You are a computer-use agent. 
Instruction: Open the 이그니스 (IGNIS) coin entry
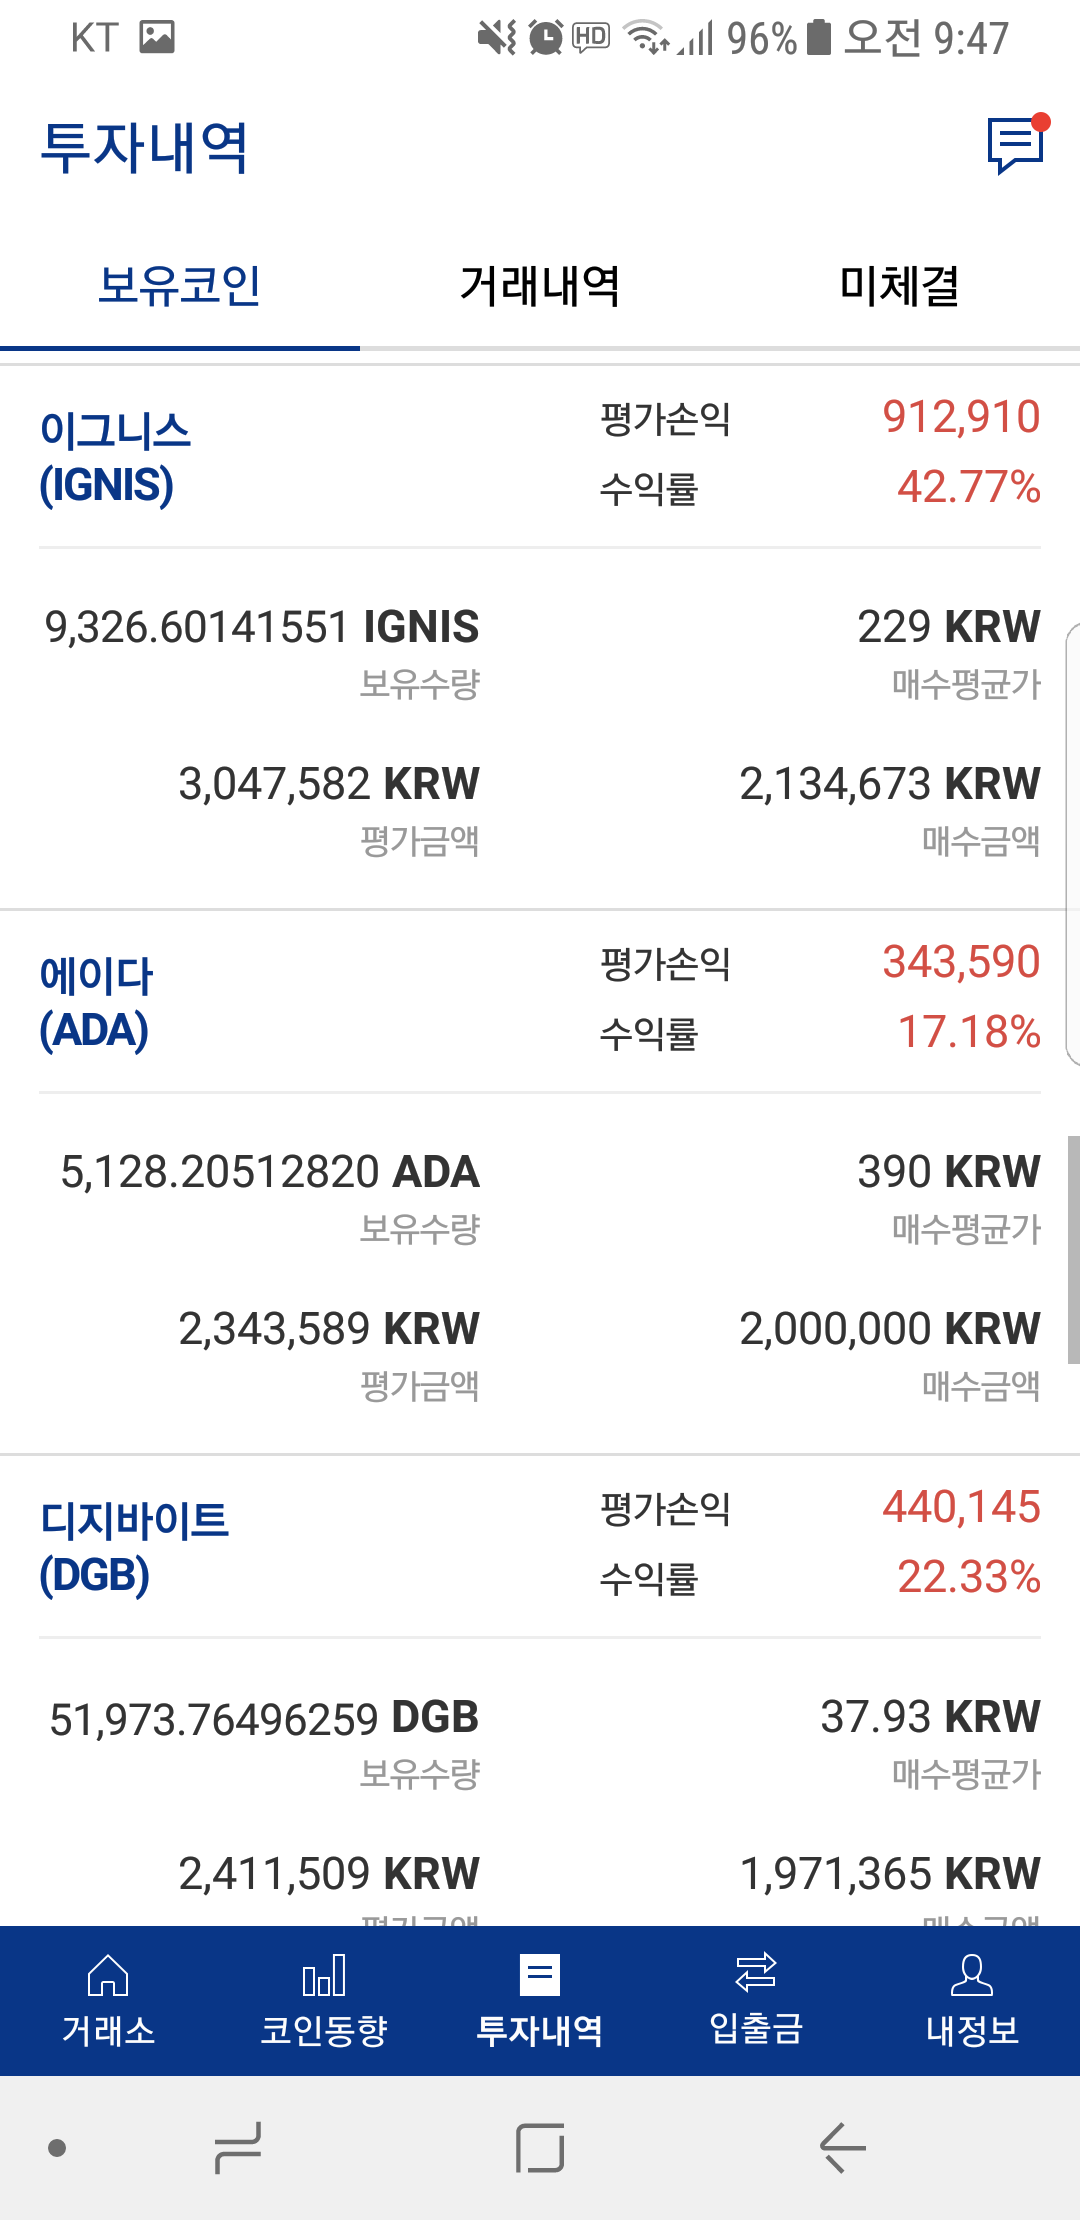[116, 458]
